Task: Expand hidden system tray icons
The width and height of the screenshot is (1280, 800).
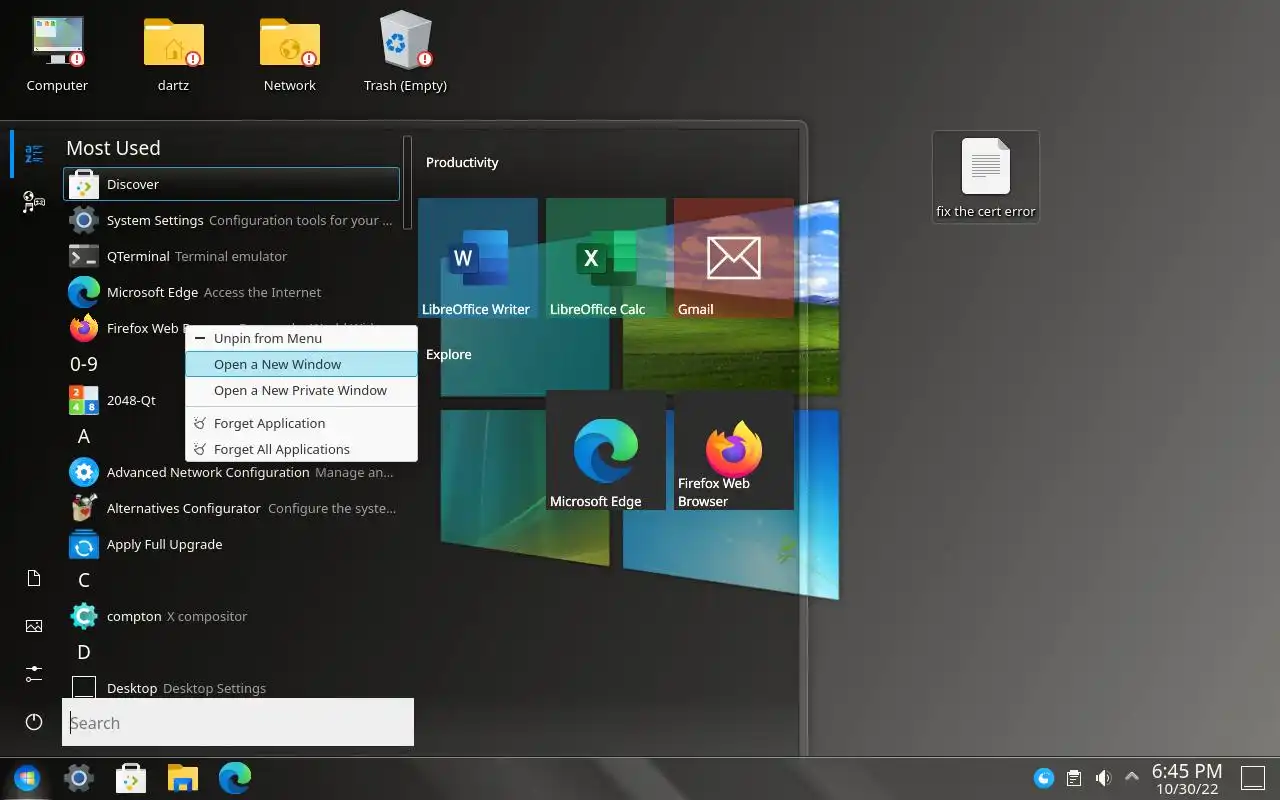Action: tap(1132, 777)
